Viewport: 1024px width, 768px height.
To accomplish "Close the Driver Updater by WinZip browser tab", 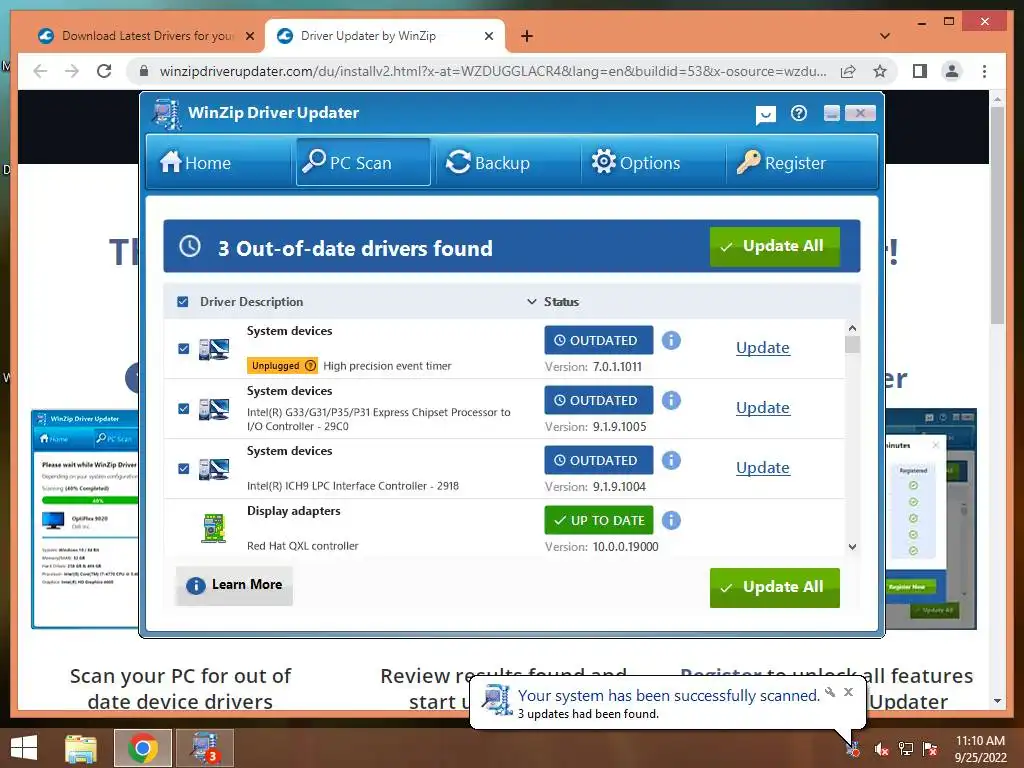I will [488, 37].
